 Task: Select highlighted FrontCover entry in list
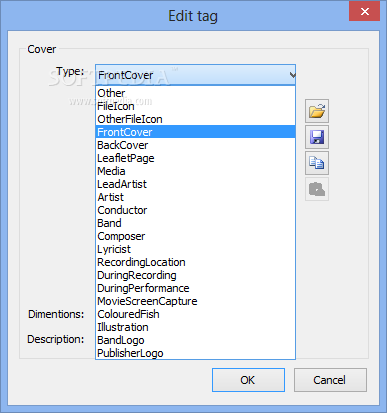tap(195, 132)
